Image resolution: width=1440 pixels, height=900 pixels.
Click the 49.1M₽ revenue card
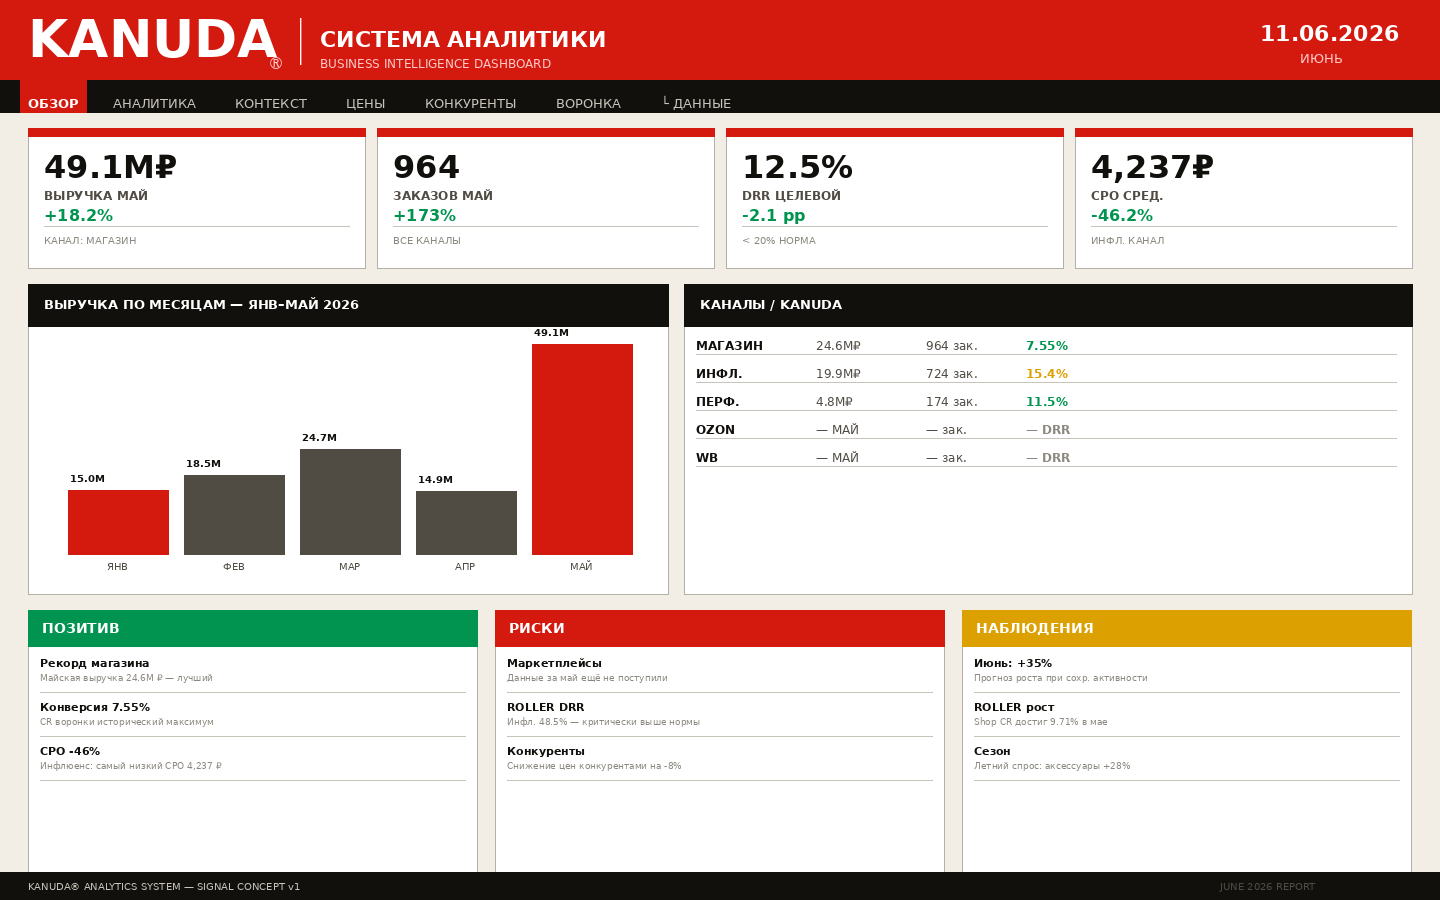197,198
